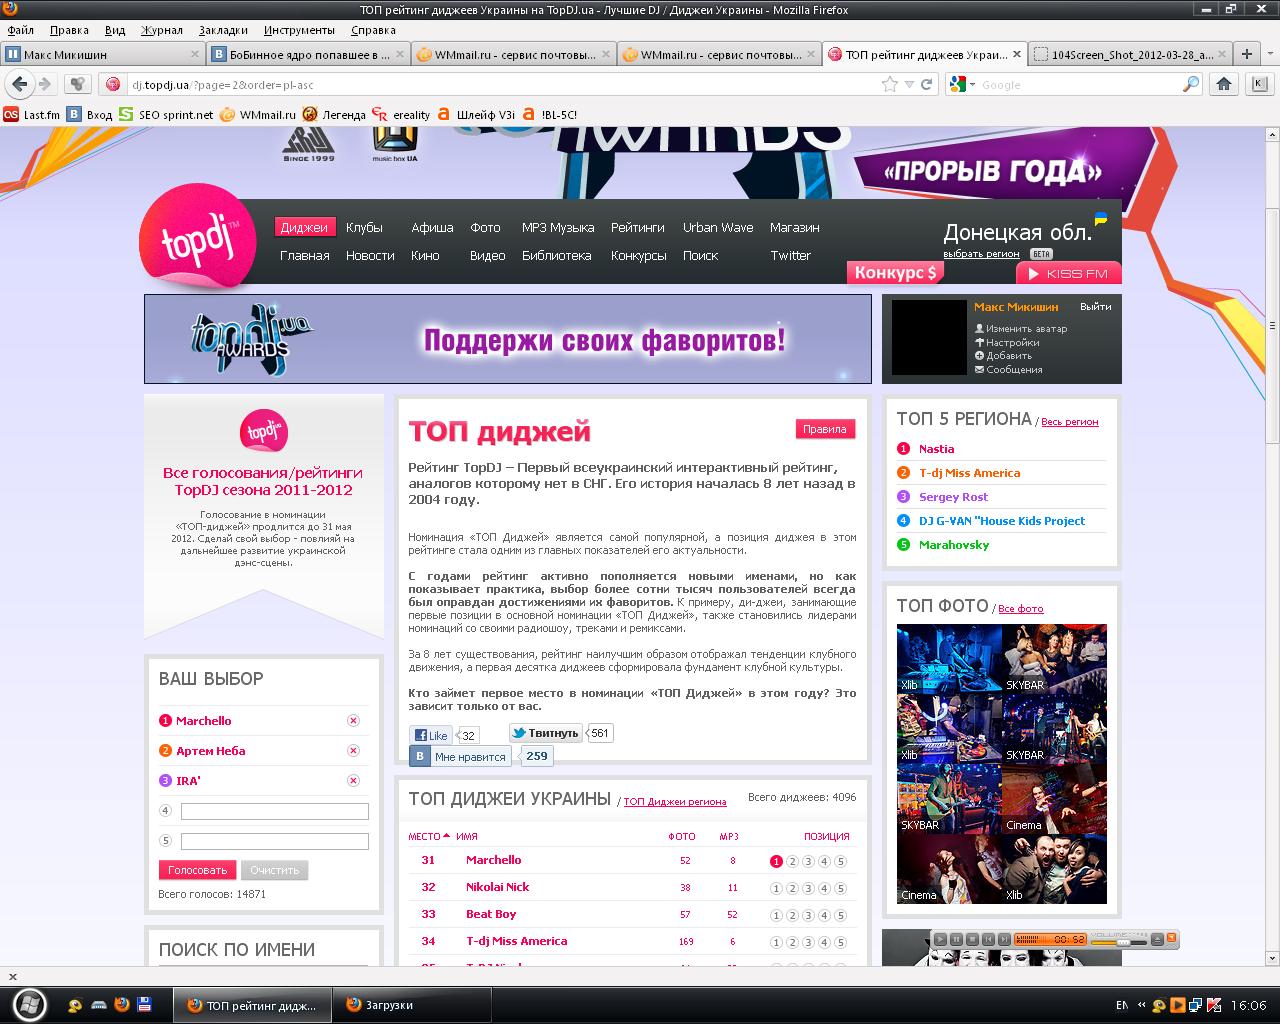Image resolution: width=1280 pixels, height=1024 pixels.
Task: Click the Голосовать vote button
Action: coord(198,870)
